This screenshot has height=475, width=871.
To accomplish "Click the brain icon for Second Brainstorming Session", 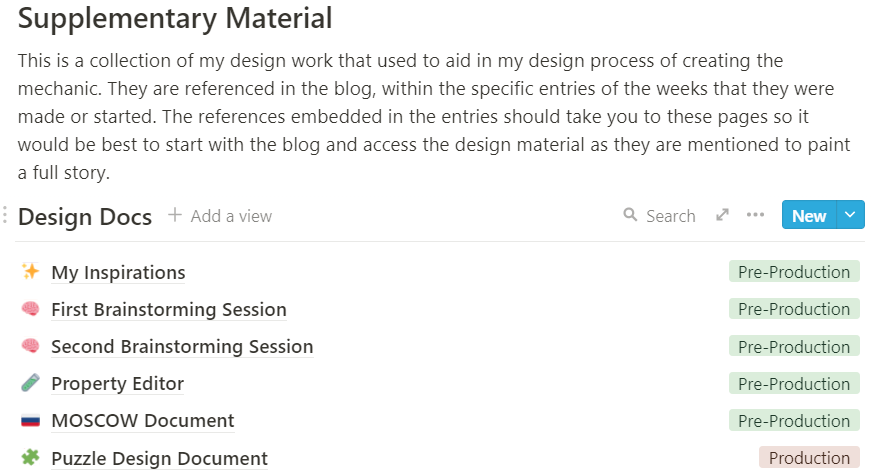I will tap(31, 346).
